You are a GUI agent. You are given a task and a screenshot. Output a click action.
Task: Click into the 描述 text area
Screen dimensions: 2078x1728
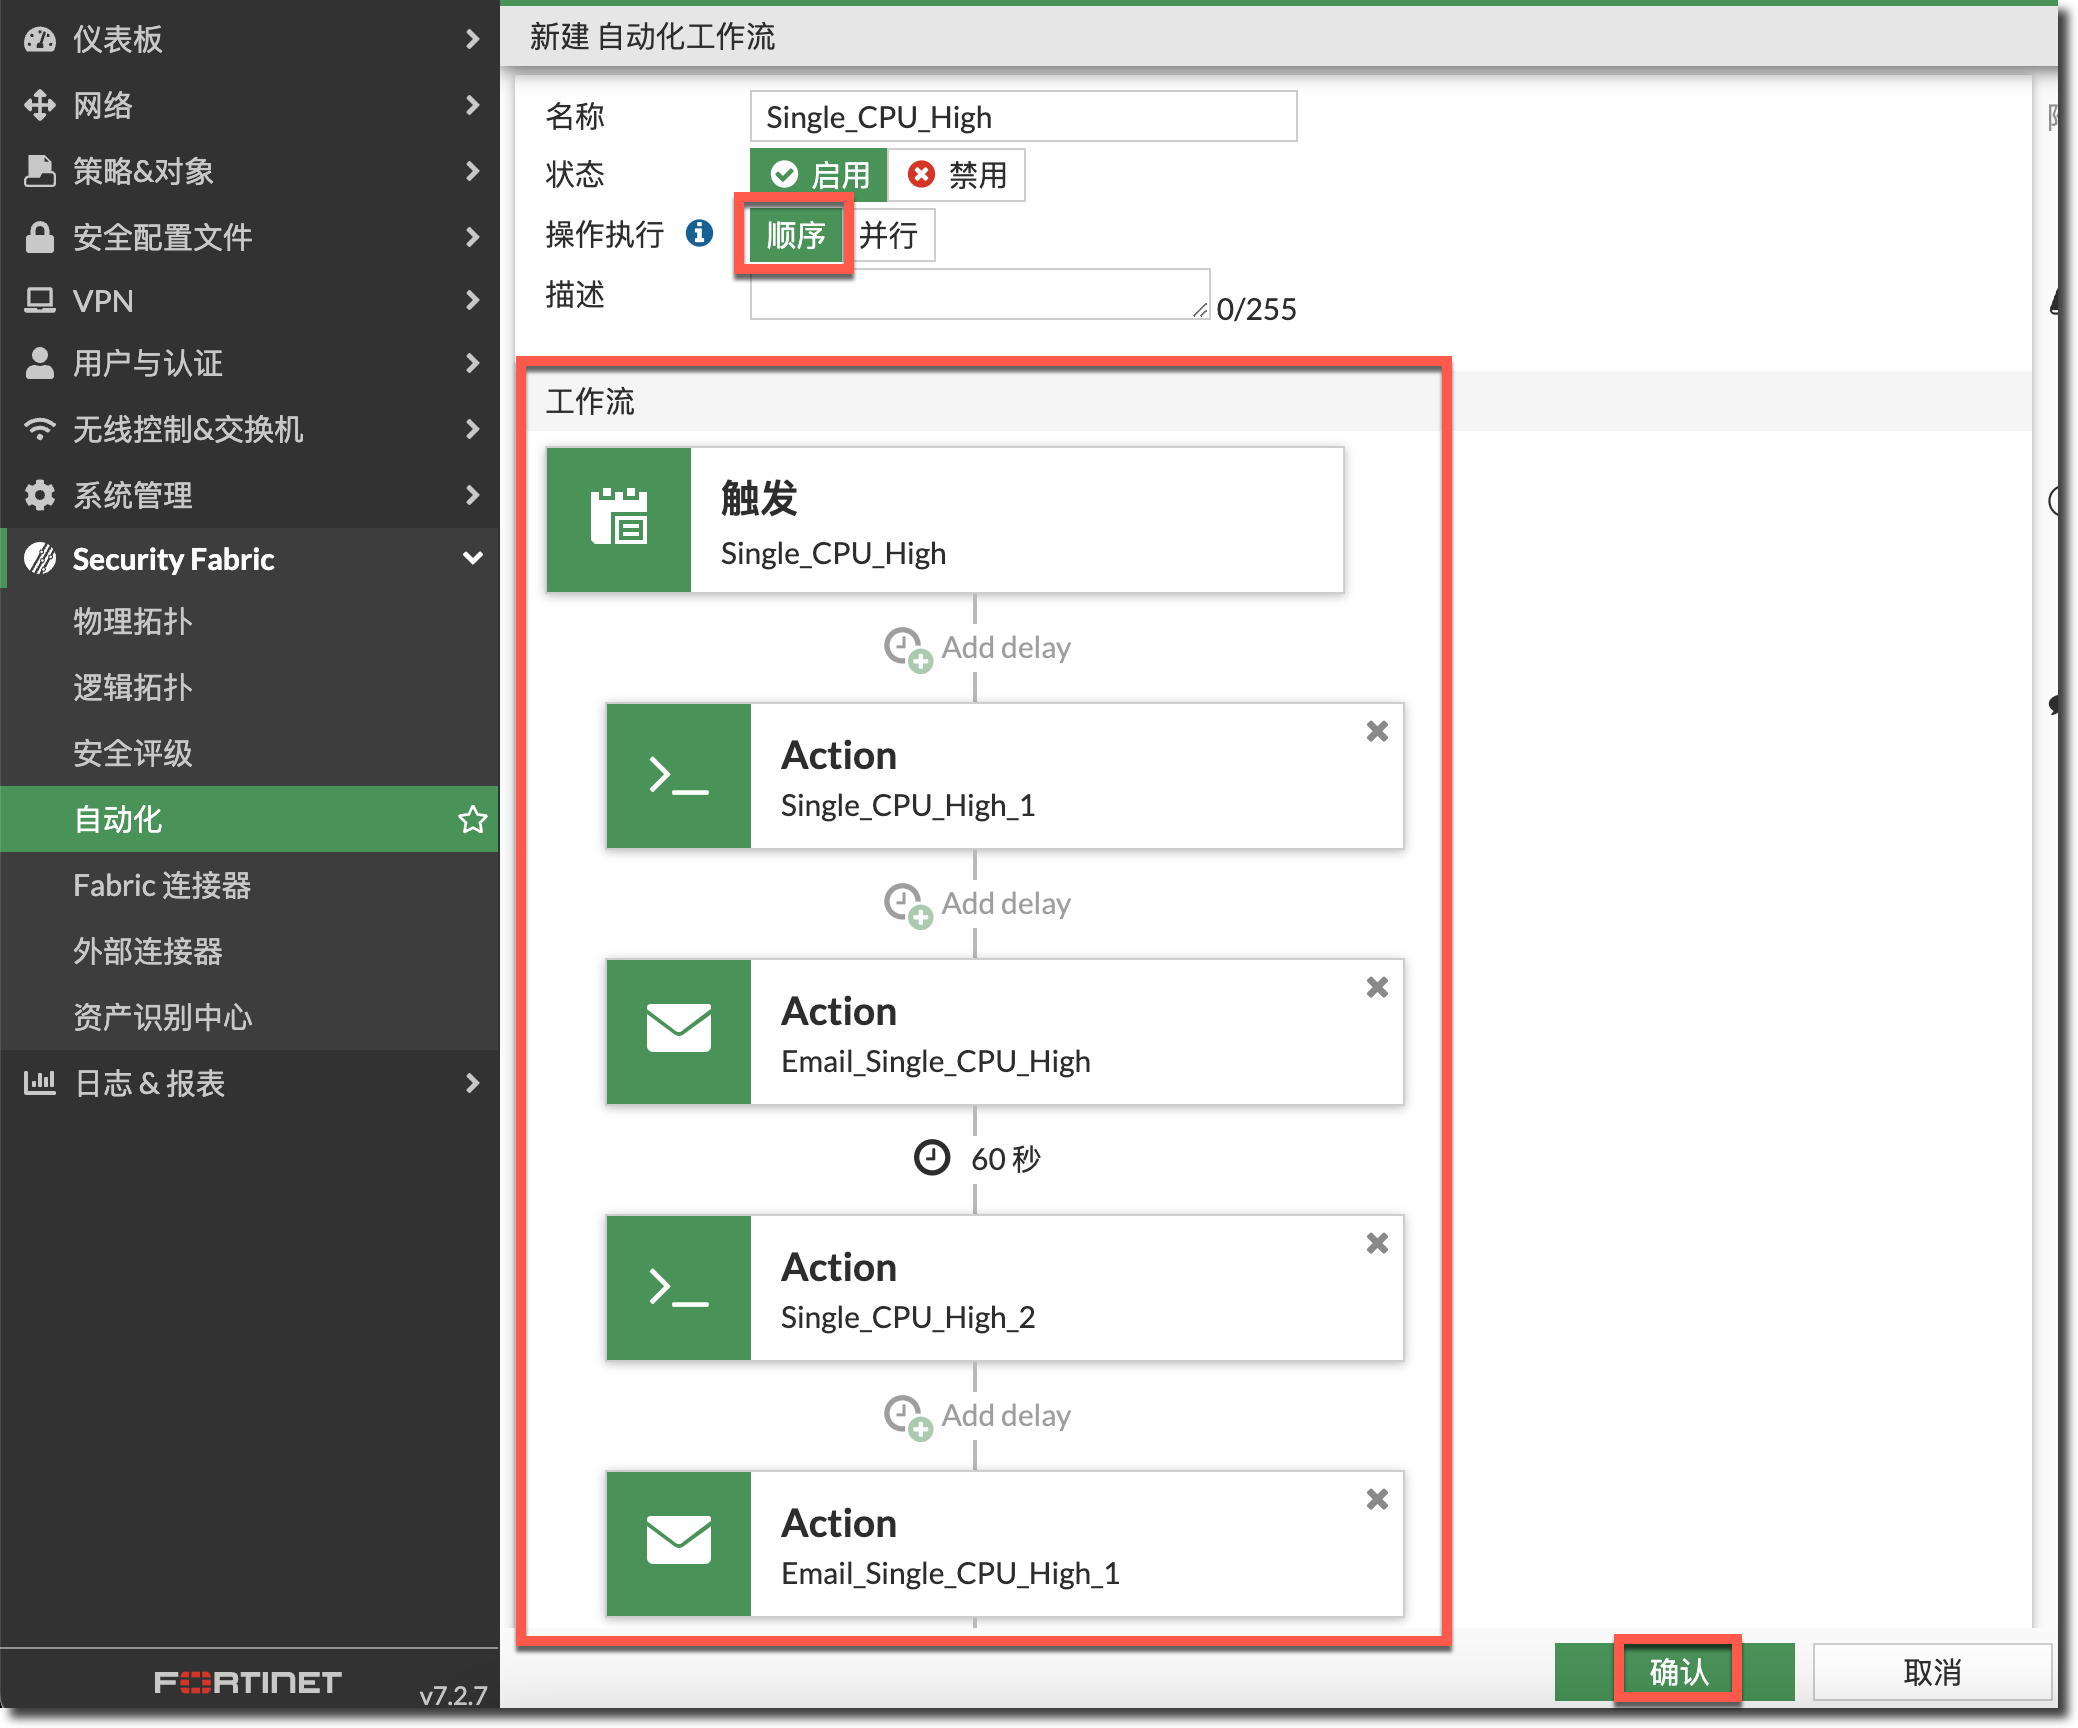tap(979, 295)
